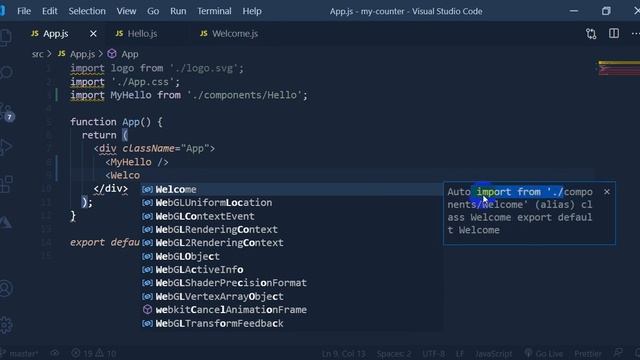Select the WebGLContextEvent suggestion
Viewport: 640px width, 360px height.
pyautogui.click(x=292, y=216)
